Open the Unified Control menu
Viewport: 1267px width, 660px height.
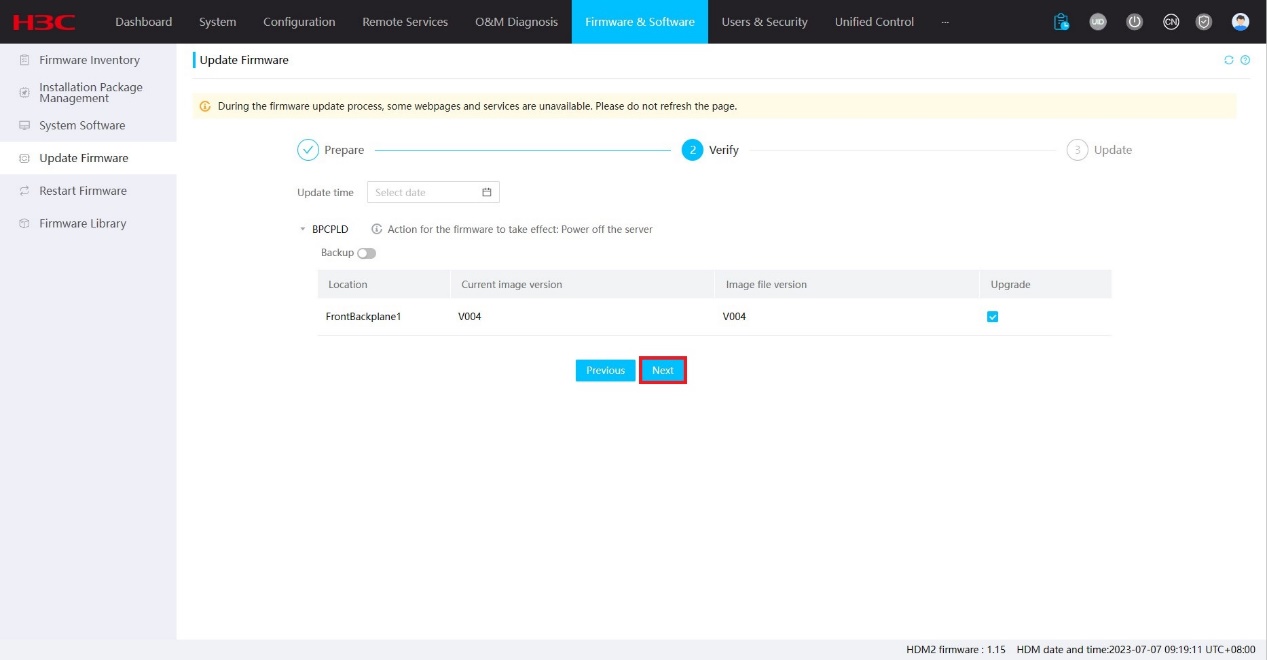click(x=874, y=22)
